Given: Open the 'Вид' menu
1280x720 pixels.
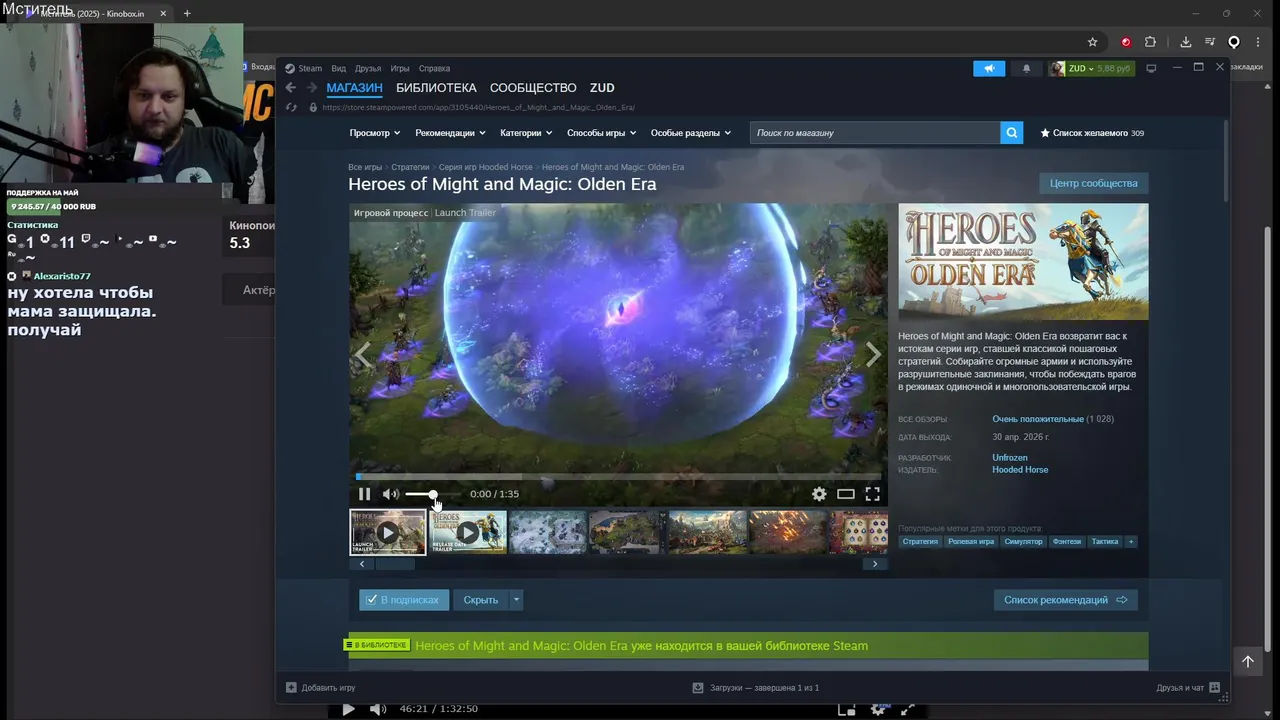Looking at the screenshot, I should [x=338, y=68].
